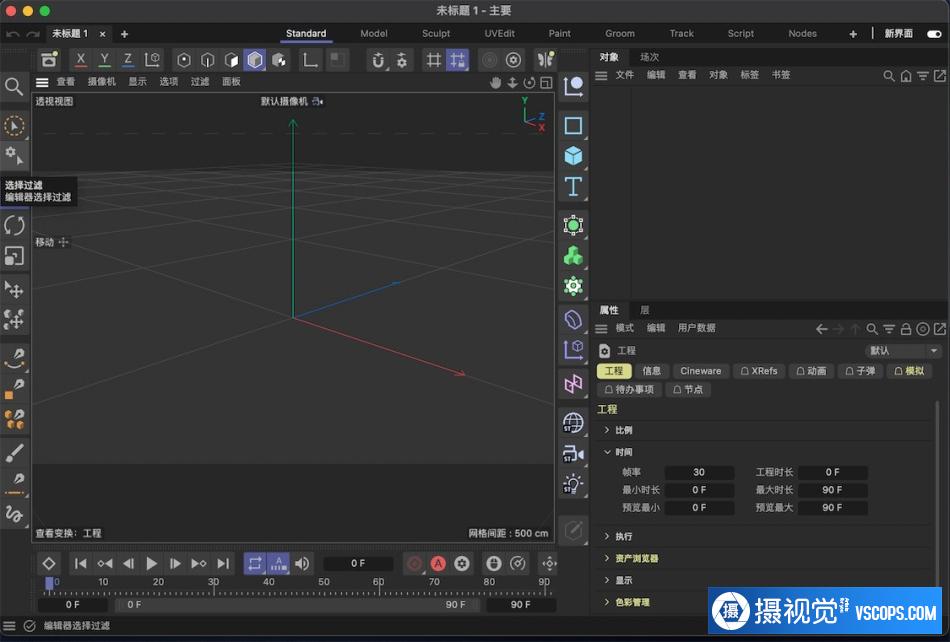Viewport: 950px width, 642px height.
Task: Toggle the red auto-keying A button
Action: click(x=438, y=564)
